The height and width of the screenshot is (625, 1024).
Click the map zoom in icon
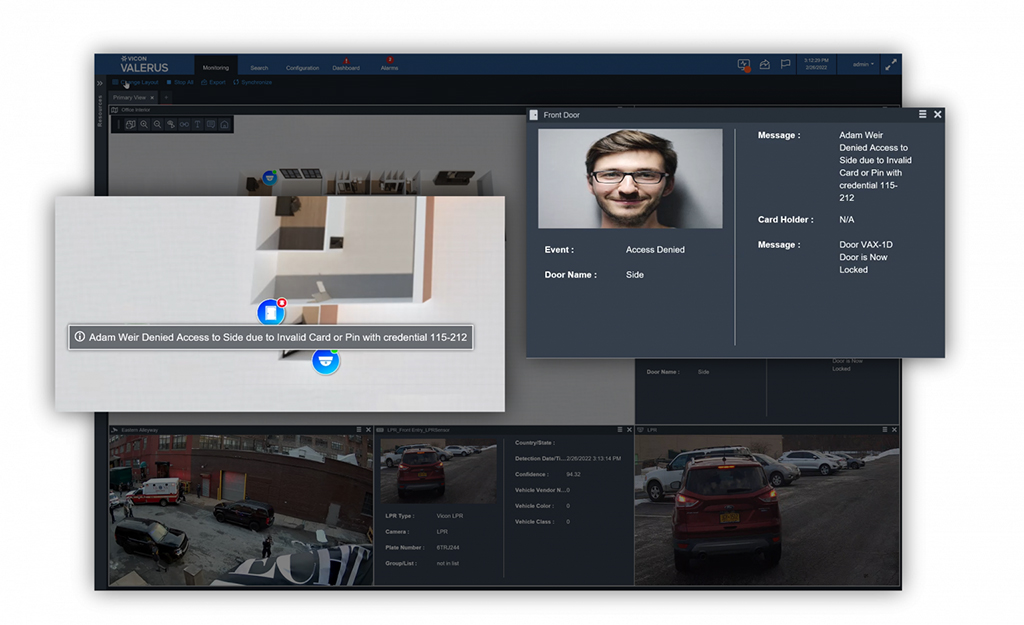tap(145, 125)
